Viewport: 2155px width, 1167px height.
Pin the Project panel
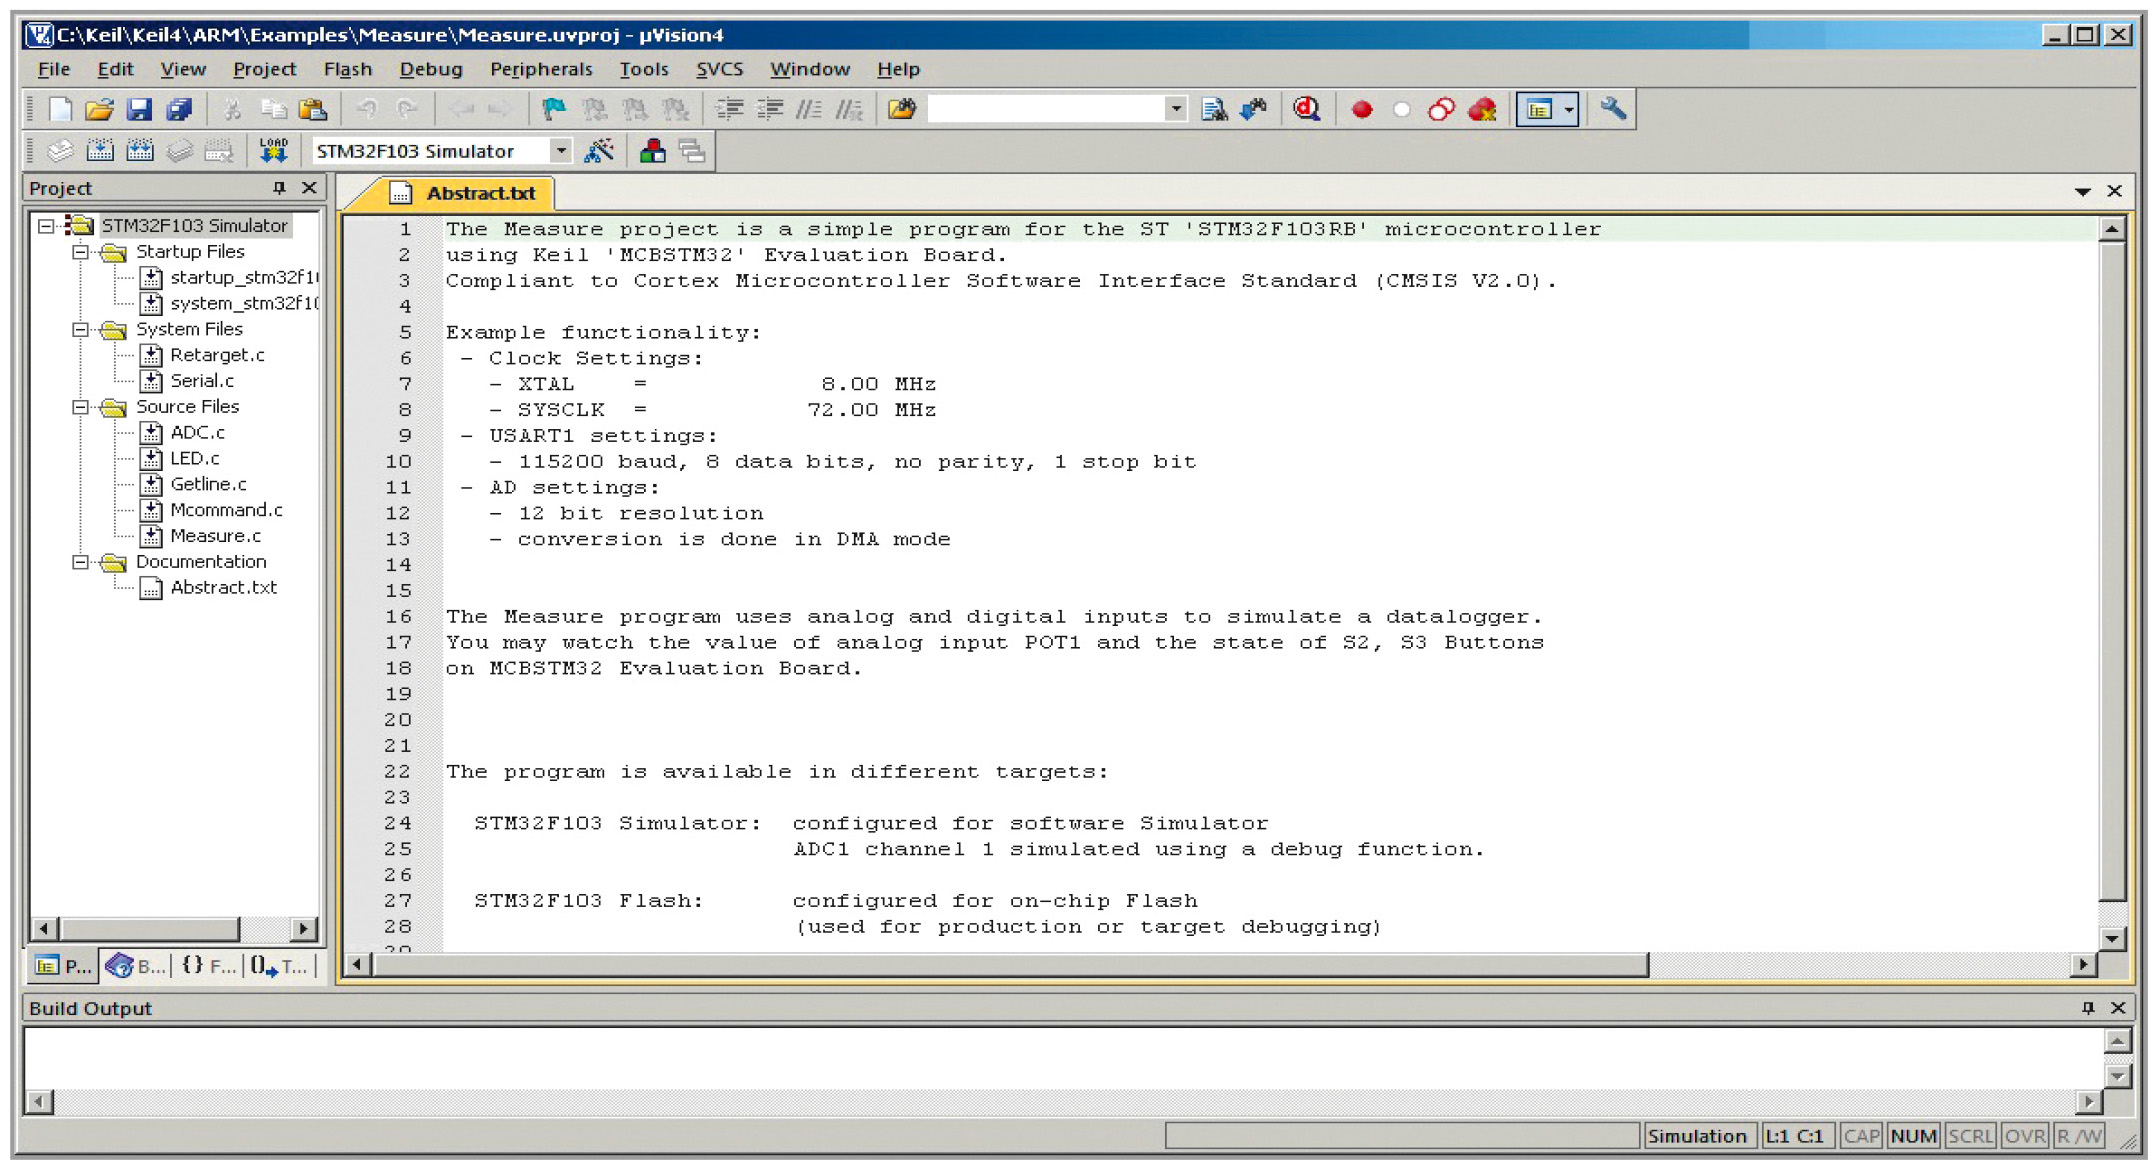coord(279,188)
